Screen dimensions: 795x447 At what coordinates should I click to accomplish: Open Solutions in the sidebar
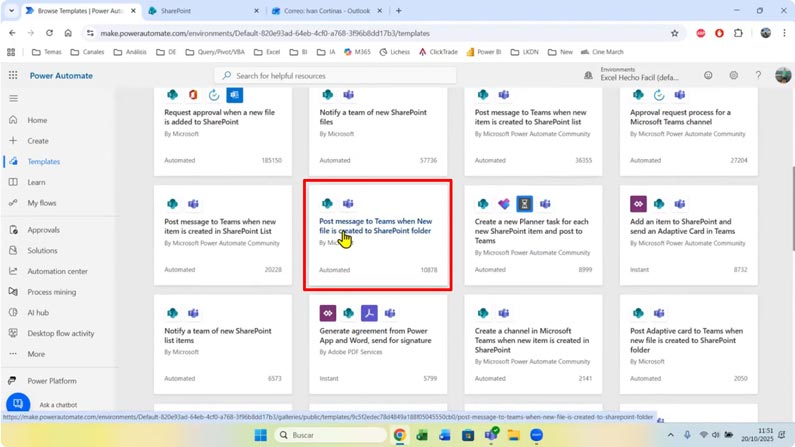(x=42, y=251)
